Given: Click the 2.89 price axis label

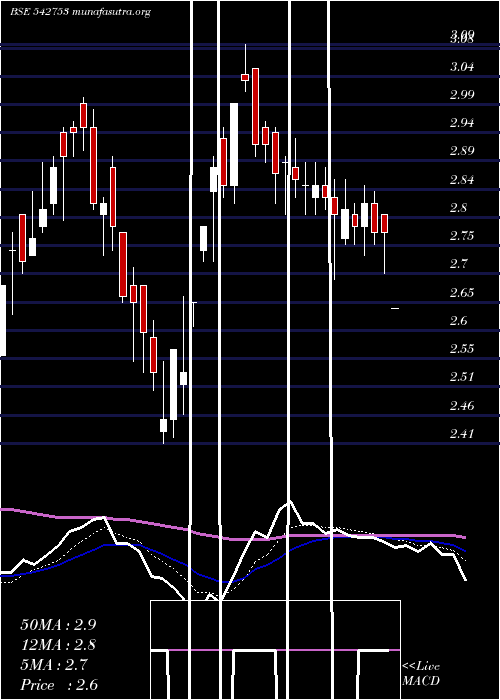Looking at the screenshot, I should pos(462,151).
